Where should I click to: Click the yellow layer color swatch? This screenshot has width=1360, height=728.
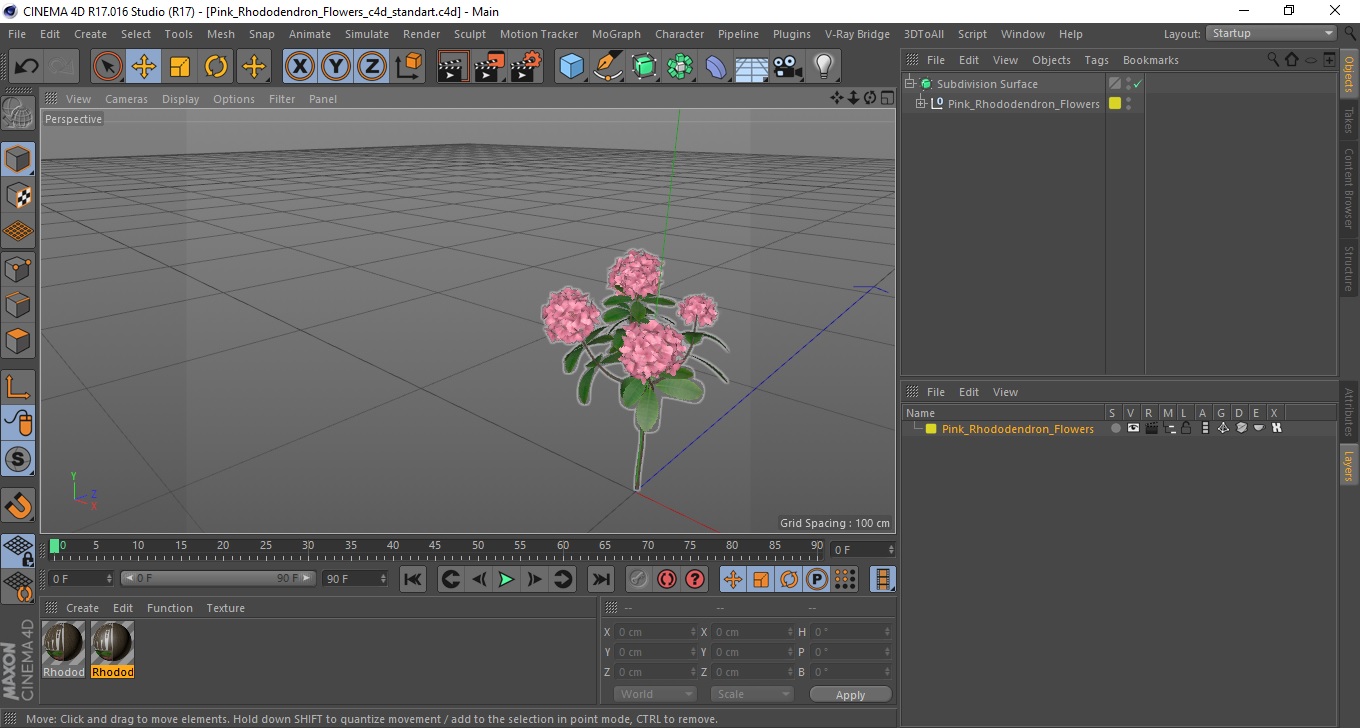(931, 429)
